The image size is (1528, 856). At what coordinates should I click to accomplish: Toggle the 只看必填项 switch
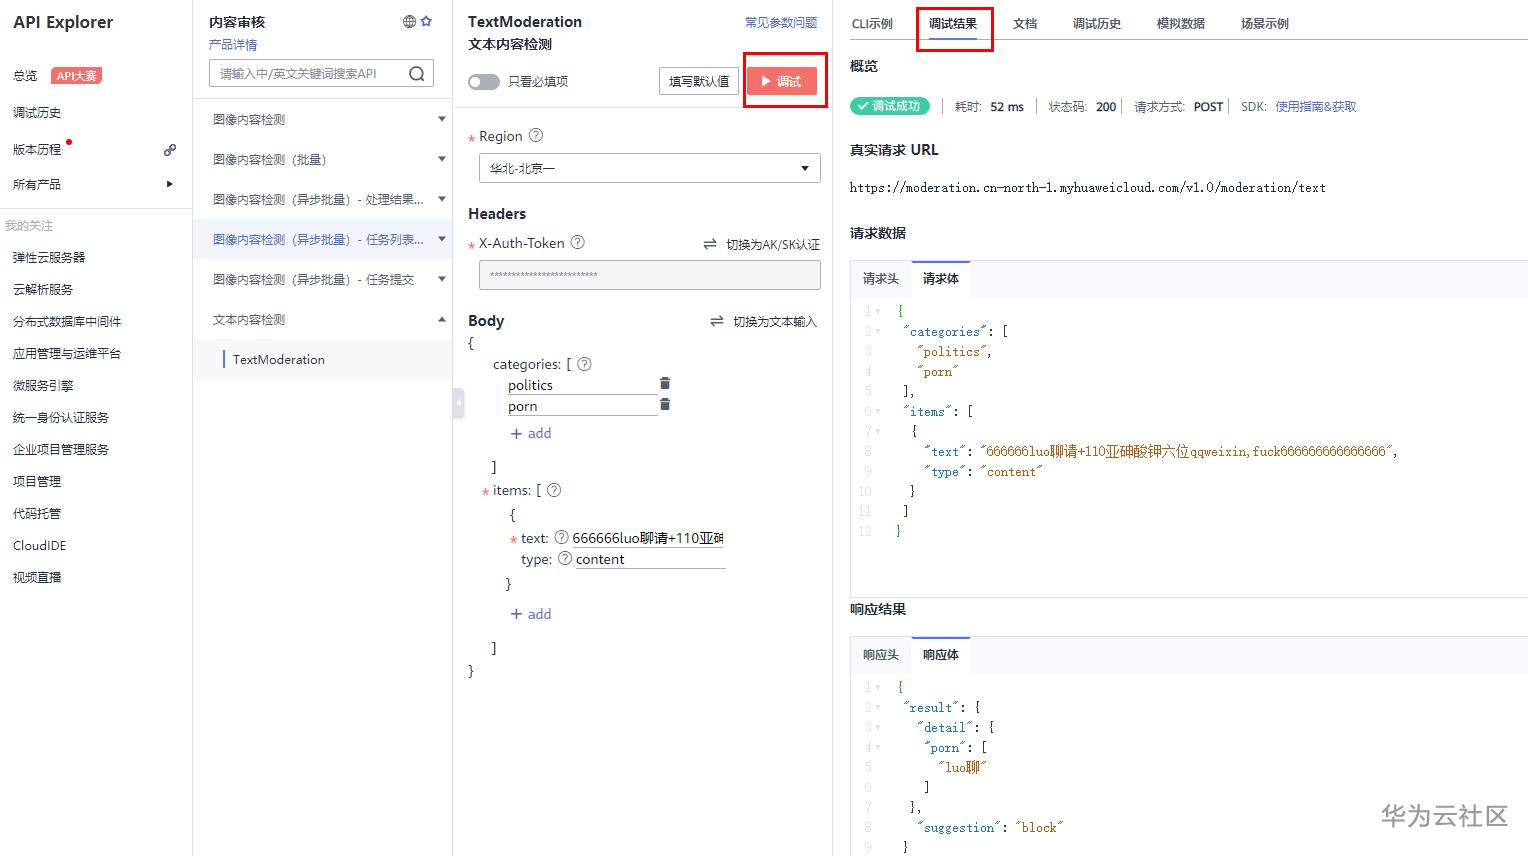click(484, 81)
